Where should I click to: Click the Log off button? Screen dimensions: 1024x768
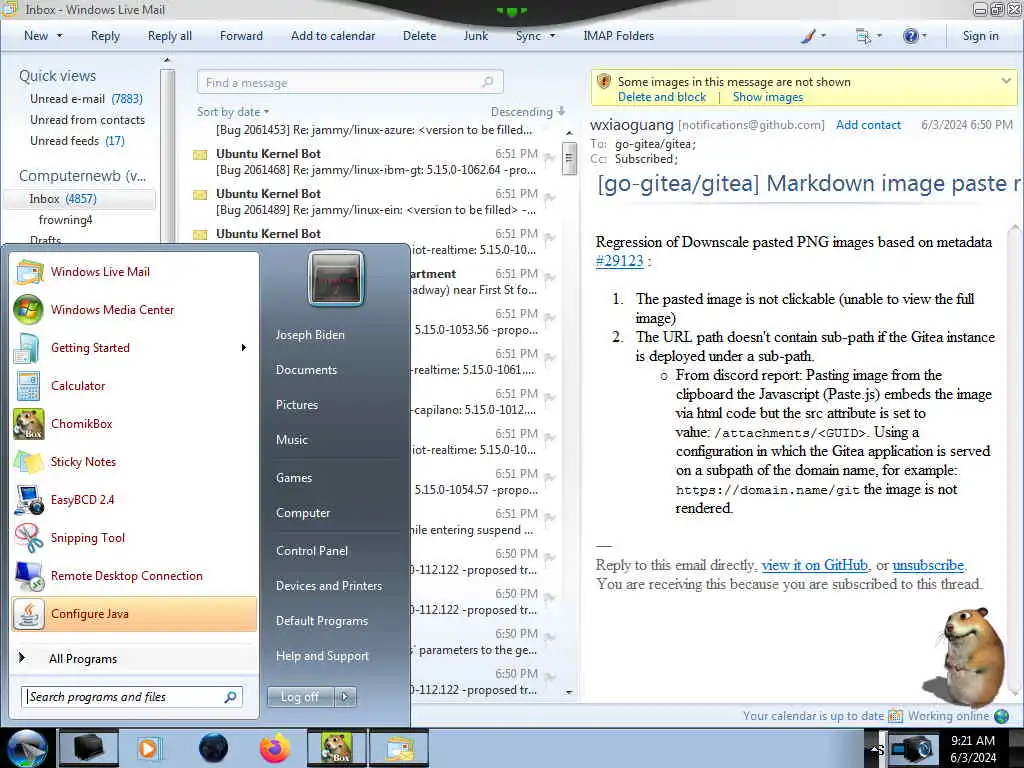300,697
